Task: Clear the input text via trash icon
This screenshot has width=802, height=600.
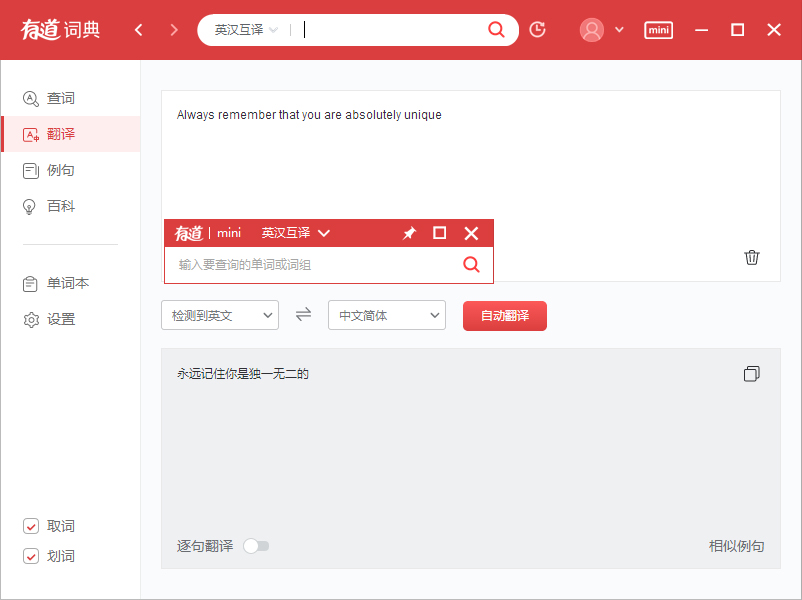Action: (x=752, y=257)
